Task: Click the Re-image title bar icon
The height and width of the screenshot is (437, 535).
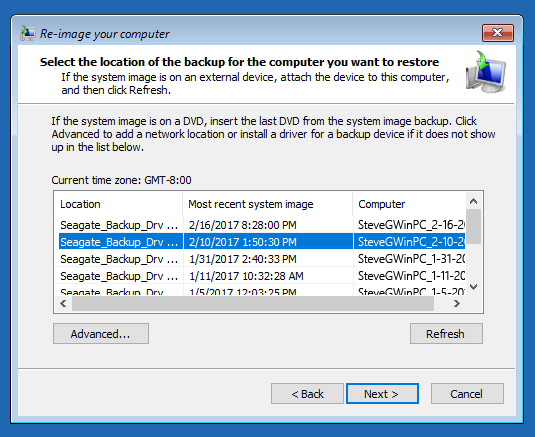Action: [28, 33]
